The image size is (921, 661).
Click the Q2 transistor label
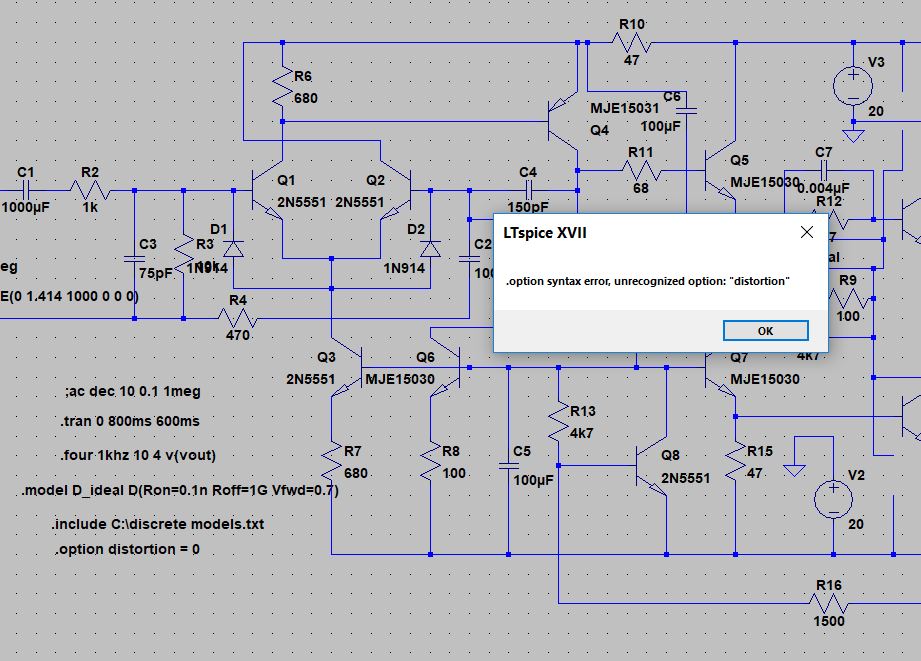click(375, 180)
